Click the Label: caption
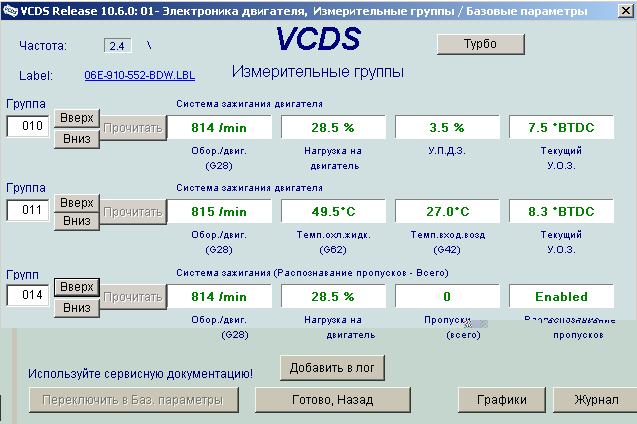This screenshot has width=637, height=424. pyautogui.click(x=36, y=76)
